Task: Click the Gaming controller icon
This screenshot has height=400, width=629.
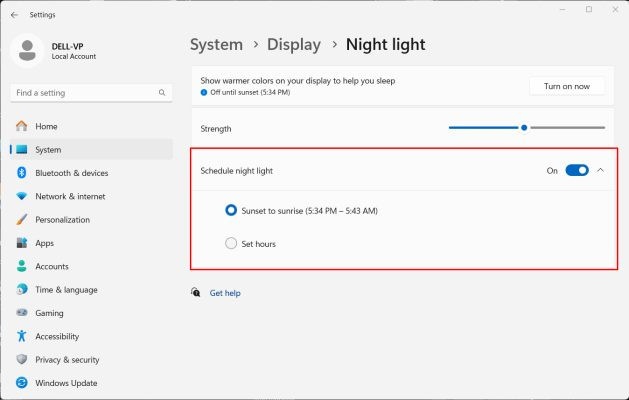Action: [x=21, y=313]
